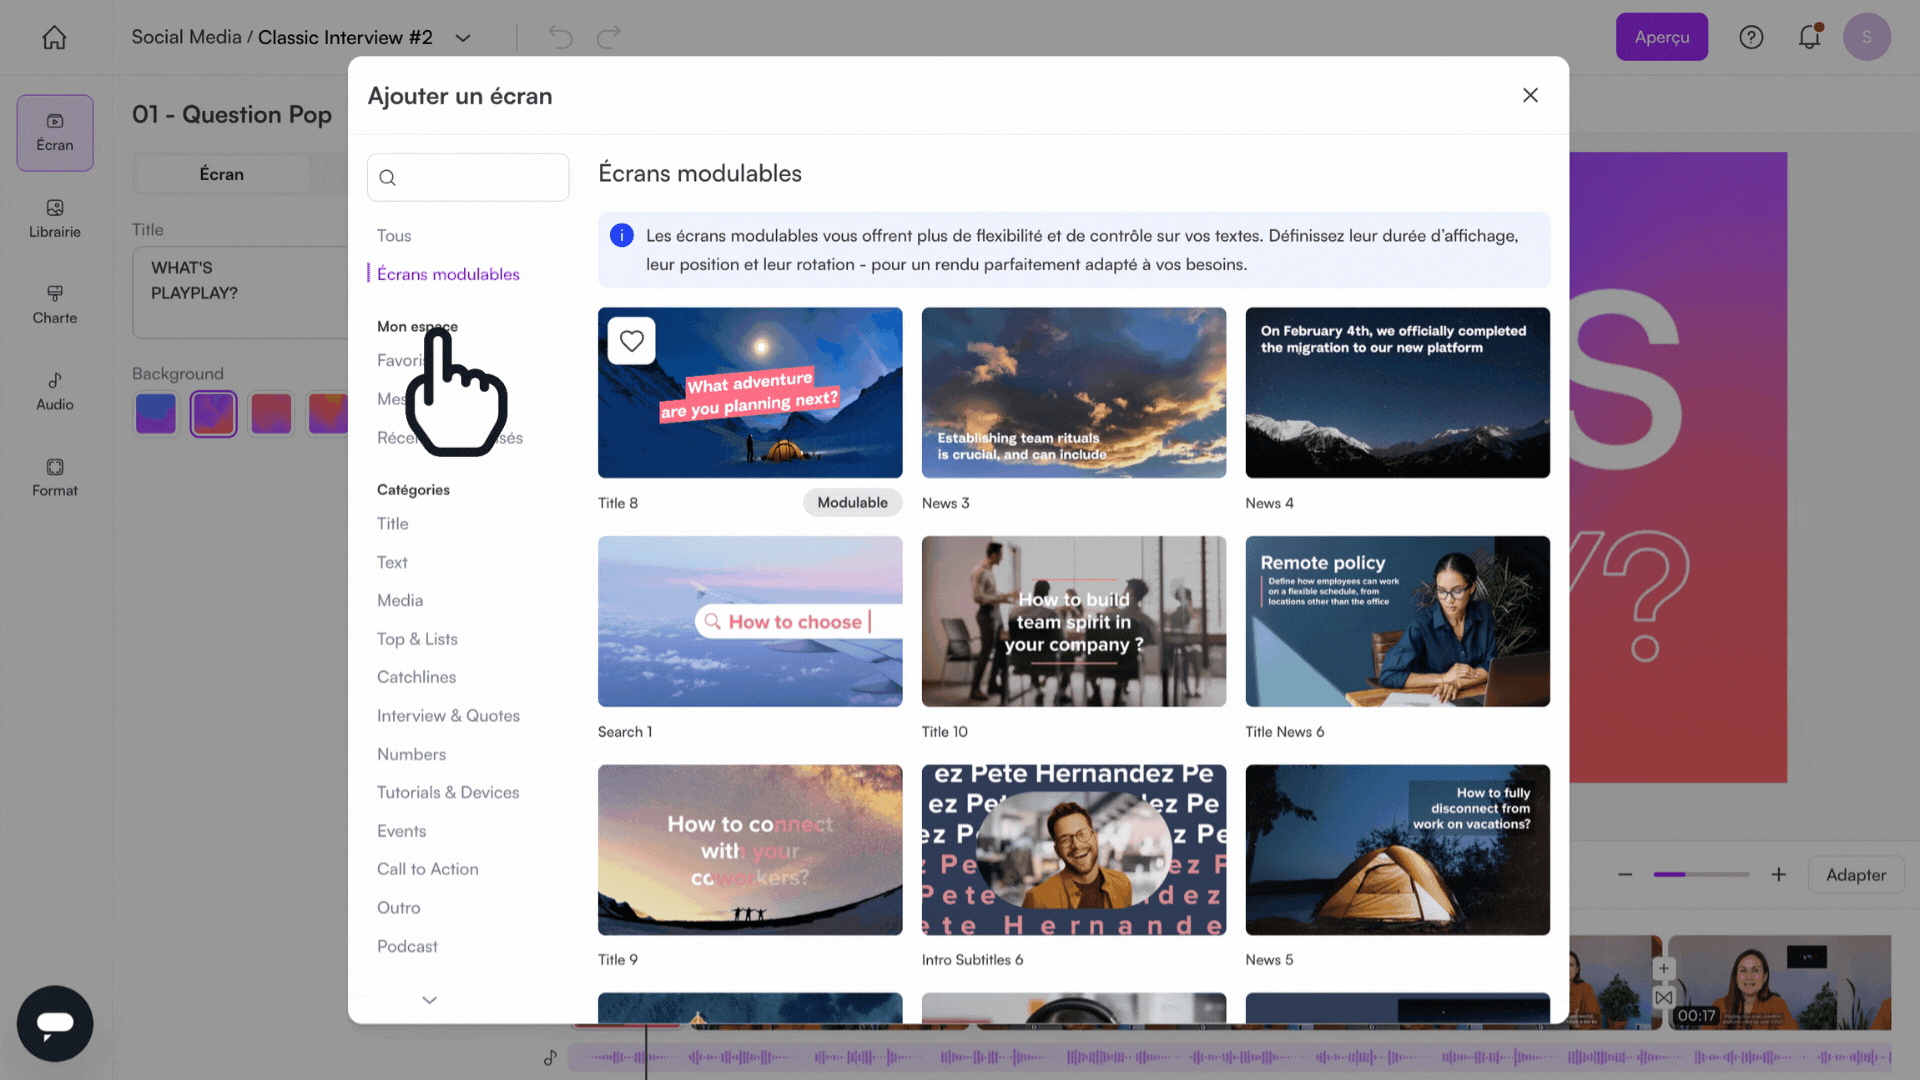This screenshot has height=1080, width=1920.
Task: Open the Audio sidebar panel
Action: tap(54, 391)
